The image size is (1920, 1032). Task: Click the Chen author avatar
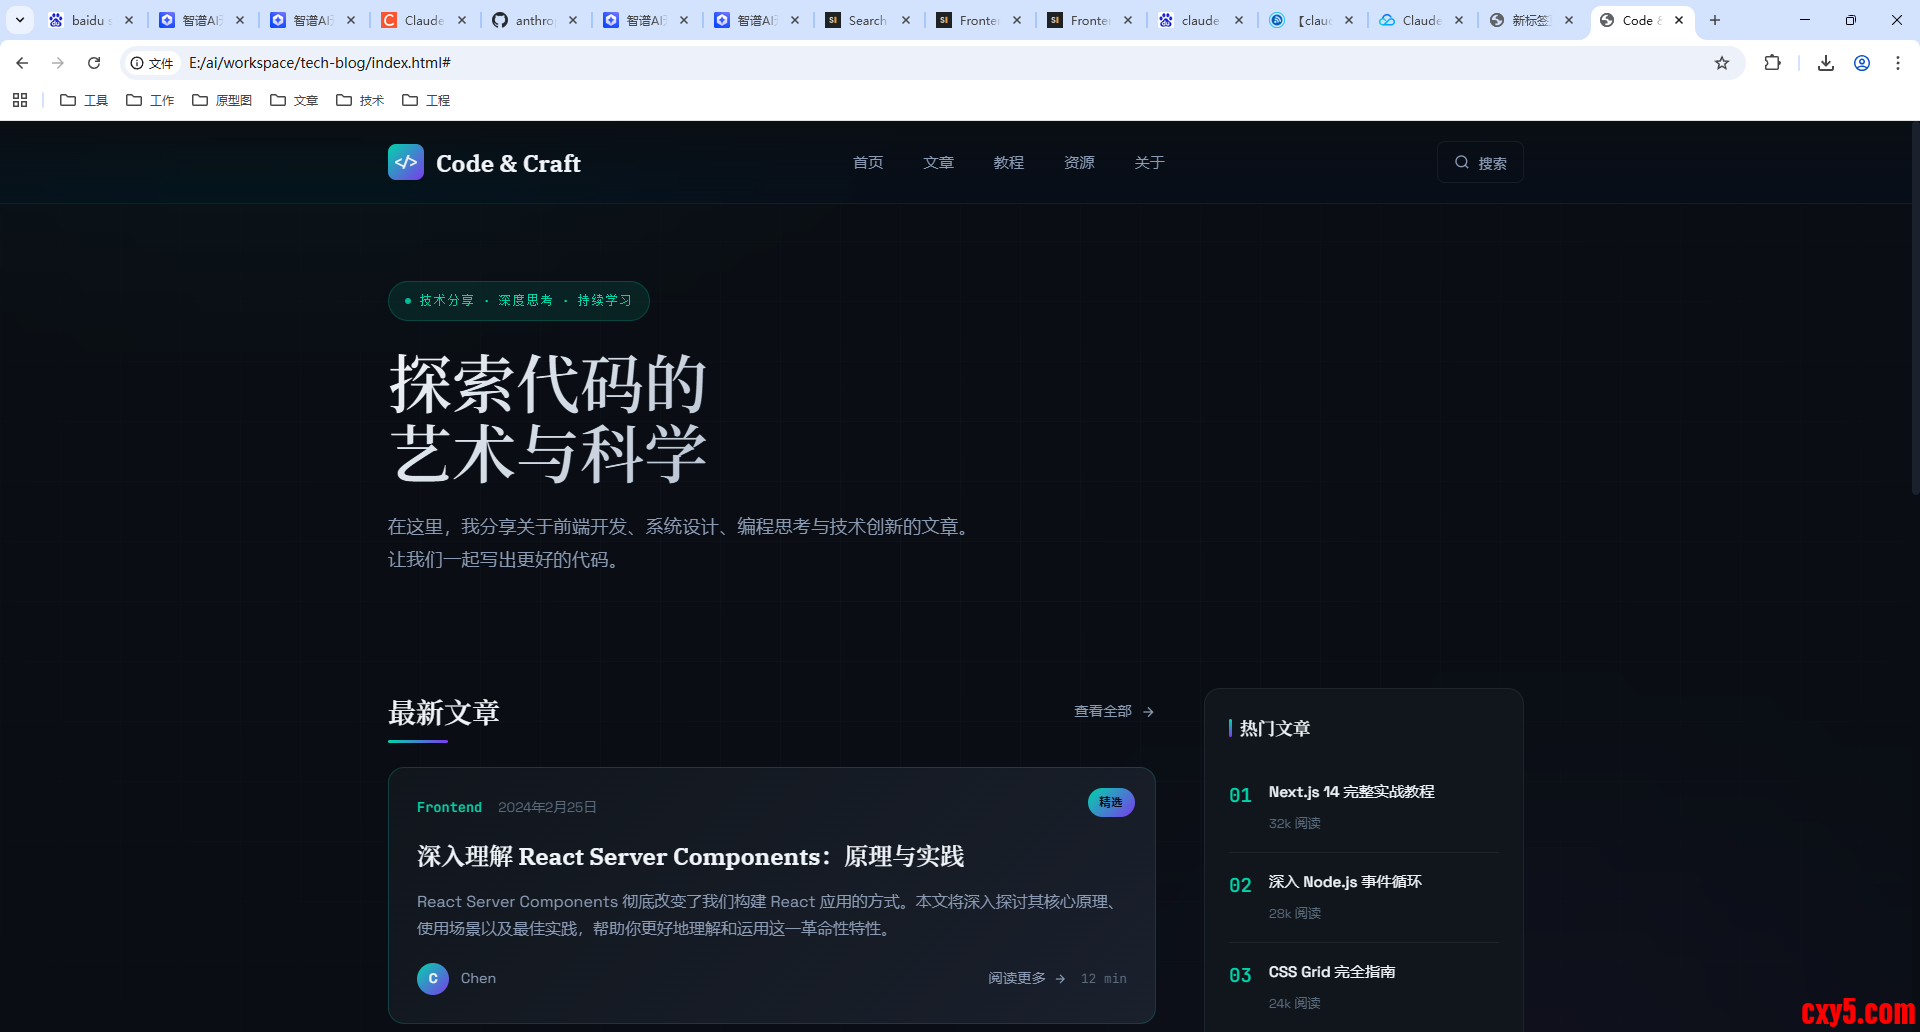(433, 978)
